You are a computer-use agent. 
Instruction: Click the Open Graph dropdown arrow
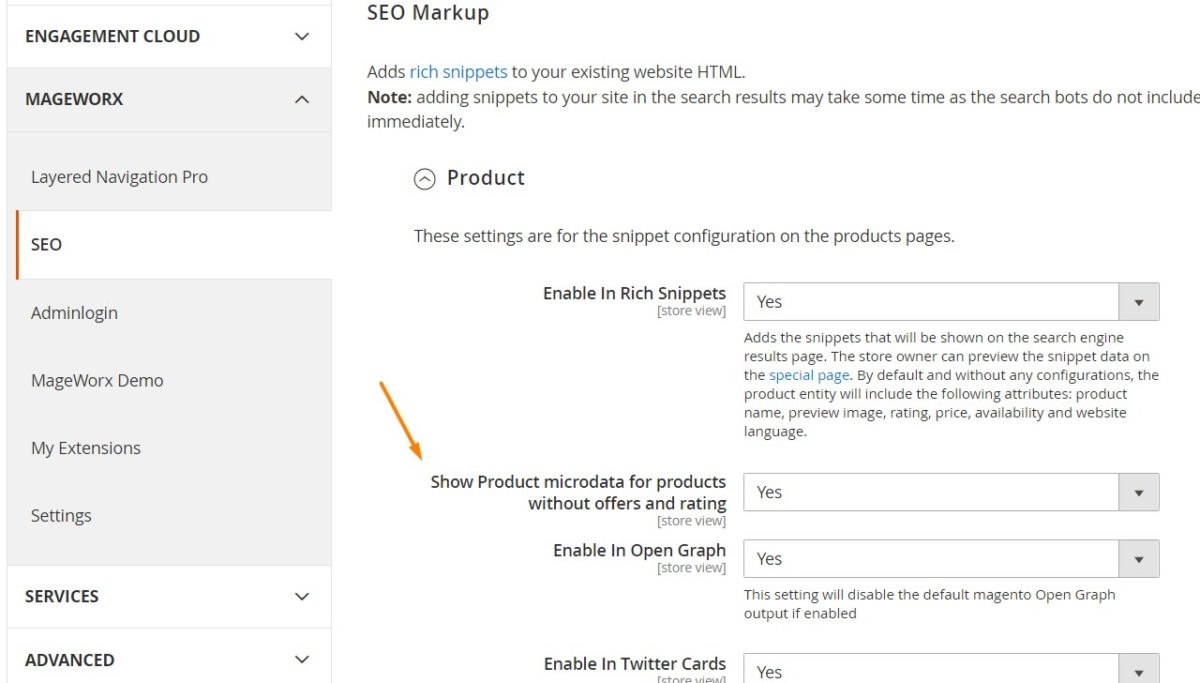click(x=1138, y=558)
